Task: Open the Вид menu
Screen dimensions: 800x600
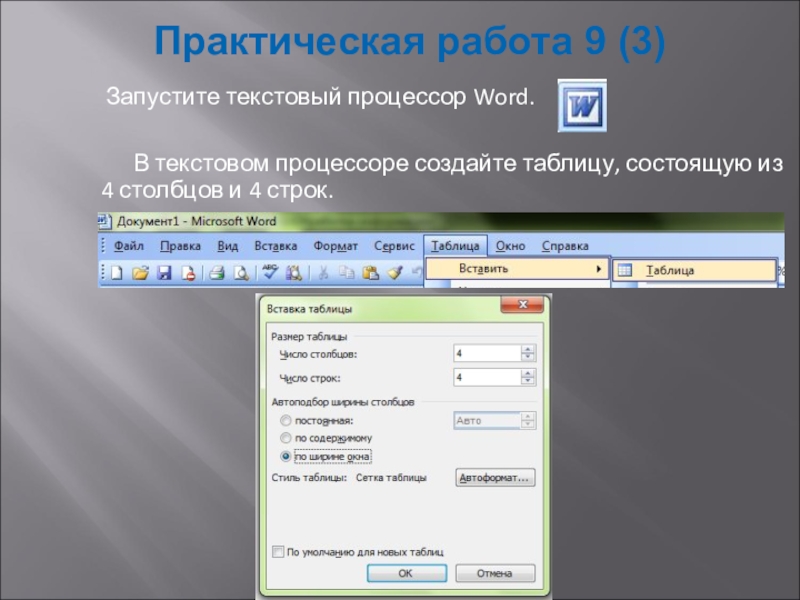Action: tap(228, 246)
